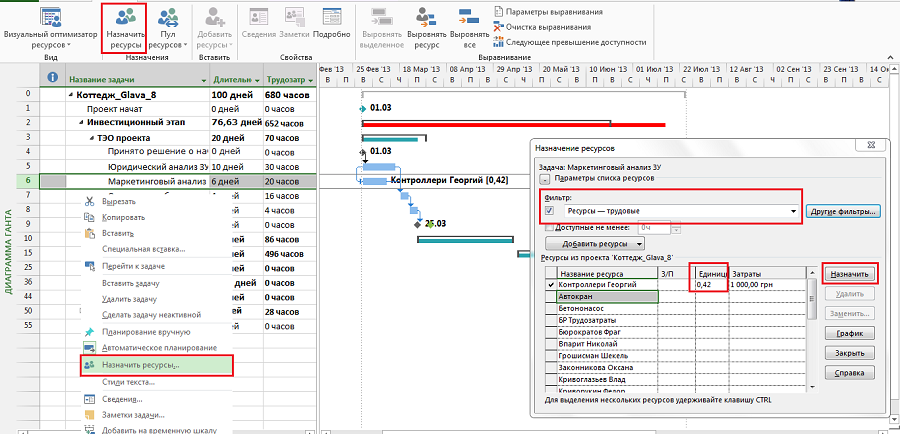Toggle the Фильтр checkbox in dialog

549,211
